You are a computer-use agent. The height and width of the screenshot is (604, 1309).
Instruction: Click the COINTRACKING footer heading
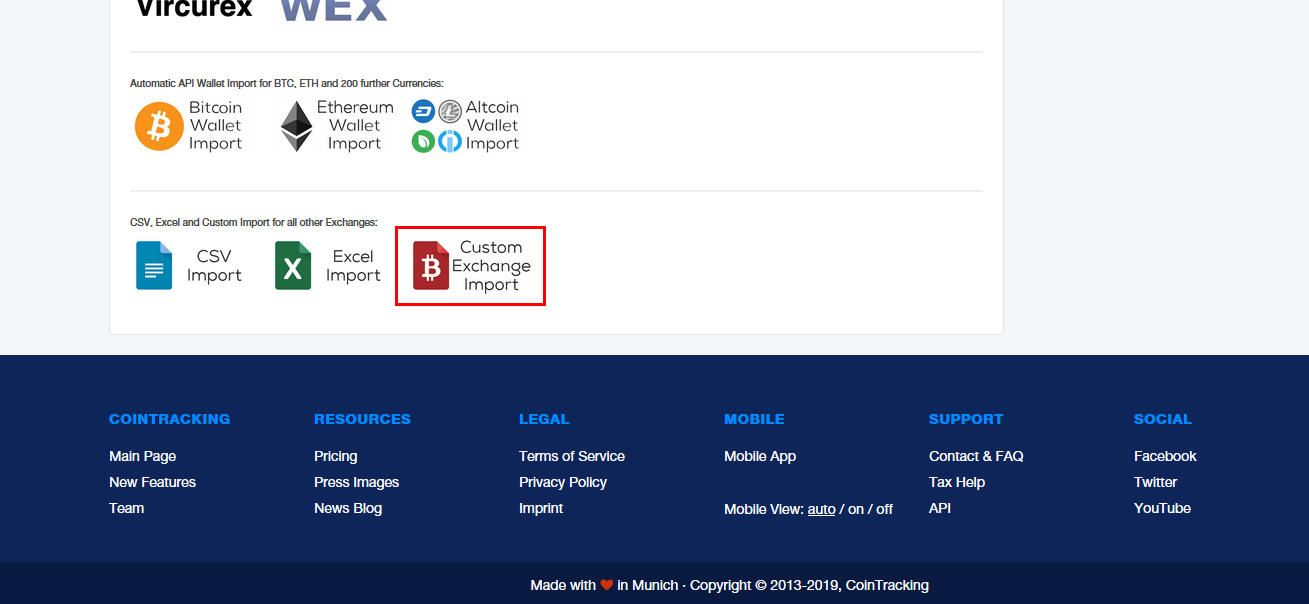(x=169, y=419)
